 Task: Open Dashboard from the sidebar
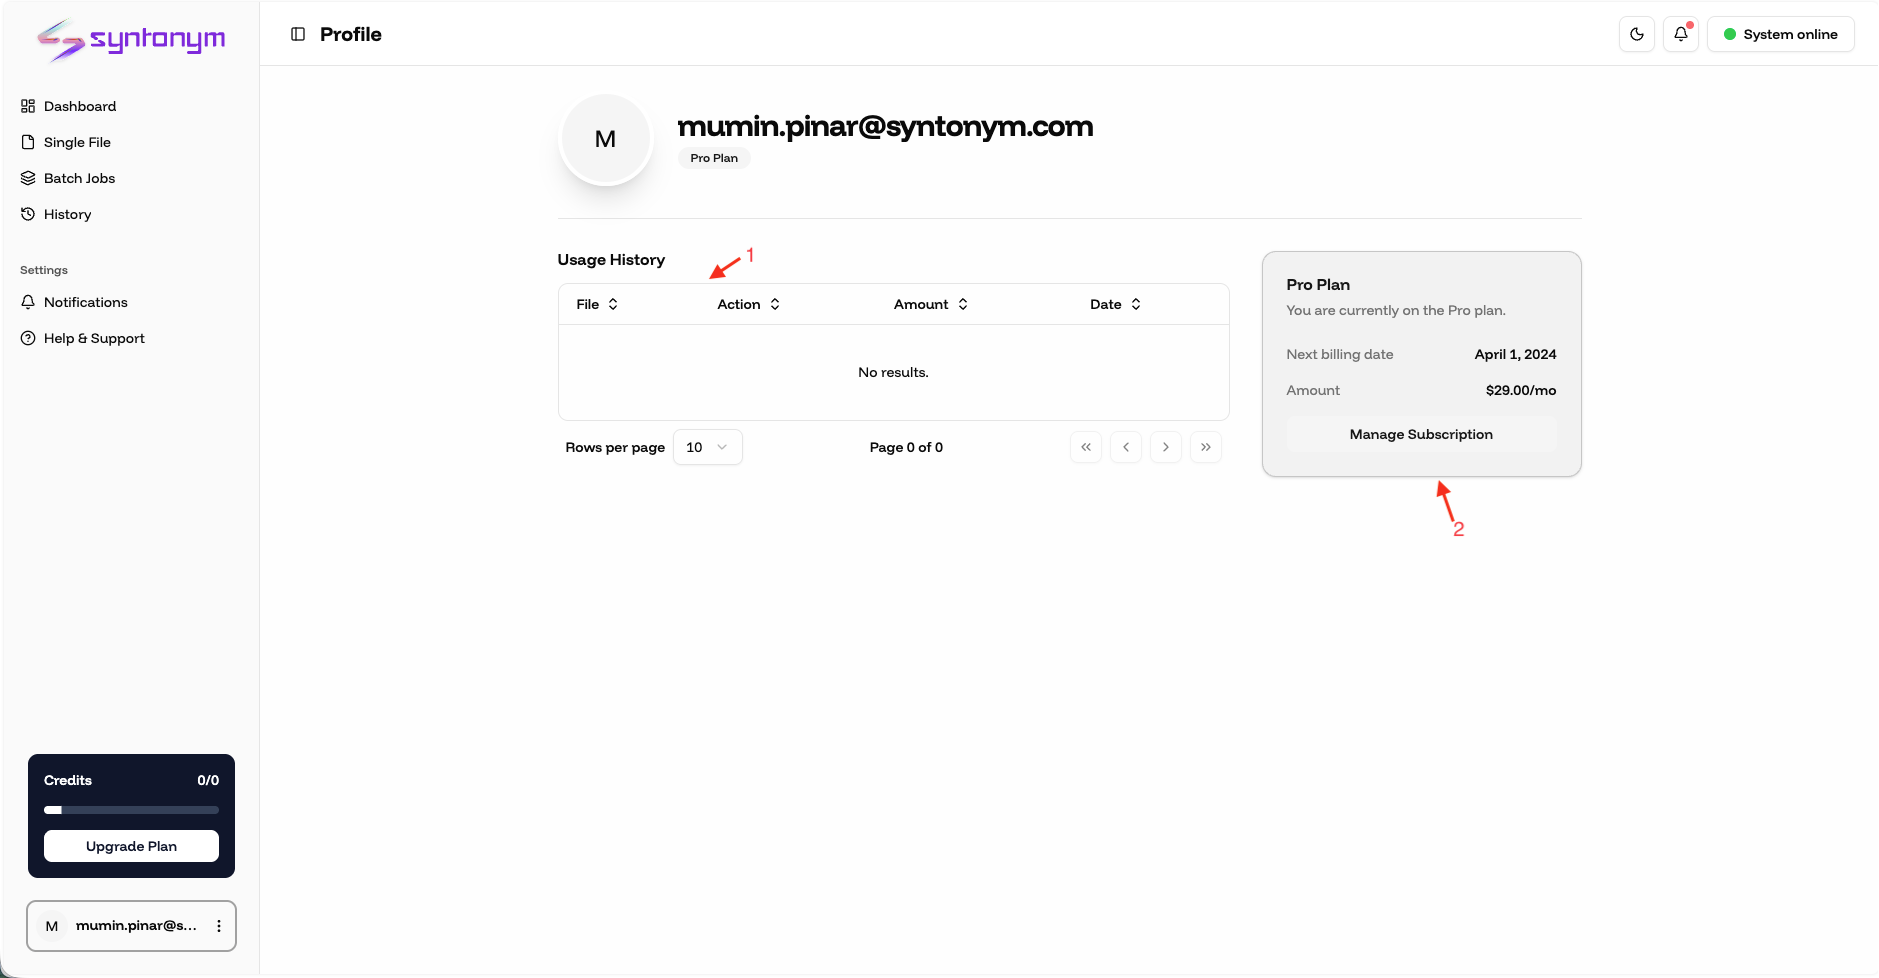coord(80,106)
